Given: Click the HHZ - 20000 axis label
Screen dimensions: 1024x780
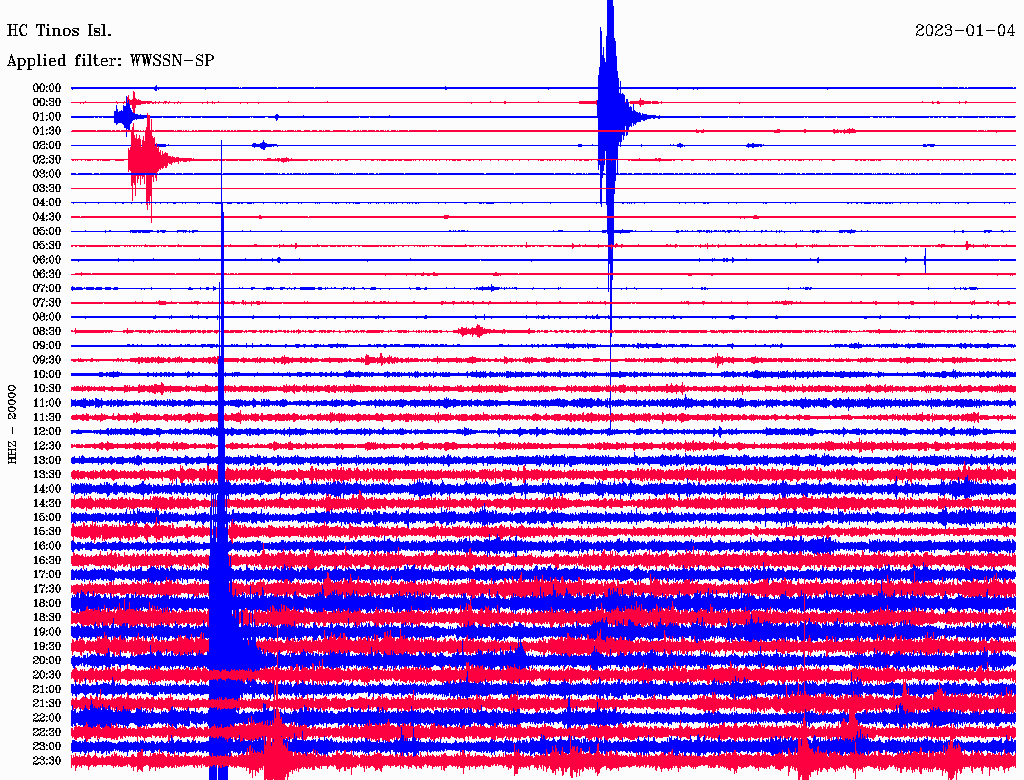Looking at the screenshot, I should click(x=12, y=425).
